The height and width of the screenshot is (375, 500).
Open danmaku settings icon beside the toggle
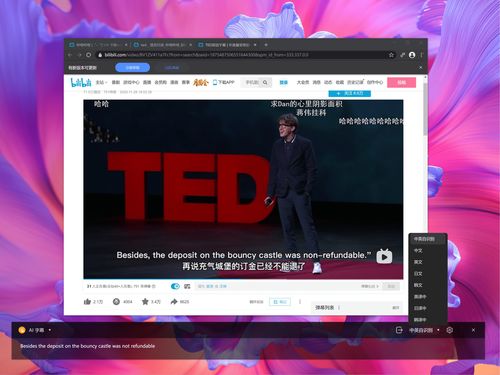[187, 286]
